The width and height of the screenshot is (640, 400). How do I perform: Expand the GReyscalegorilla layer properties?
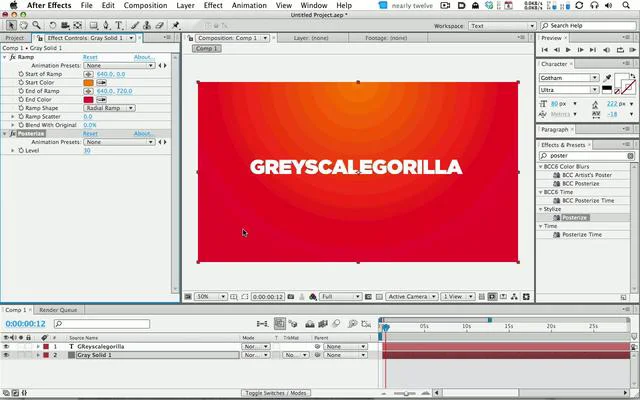[x=38, y=347]
